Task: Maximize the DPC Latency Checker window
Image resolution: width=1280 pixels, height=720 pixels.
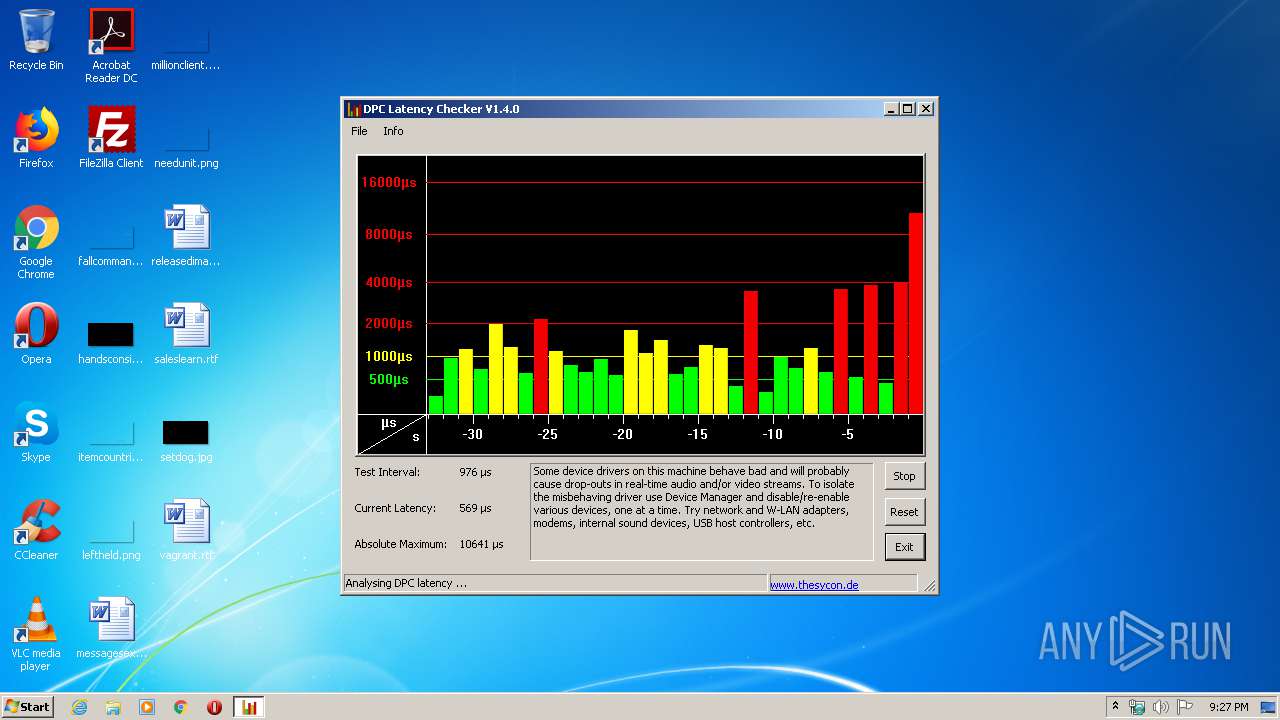Action: 907,109
